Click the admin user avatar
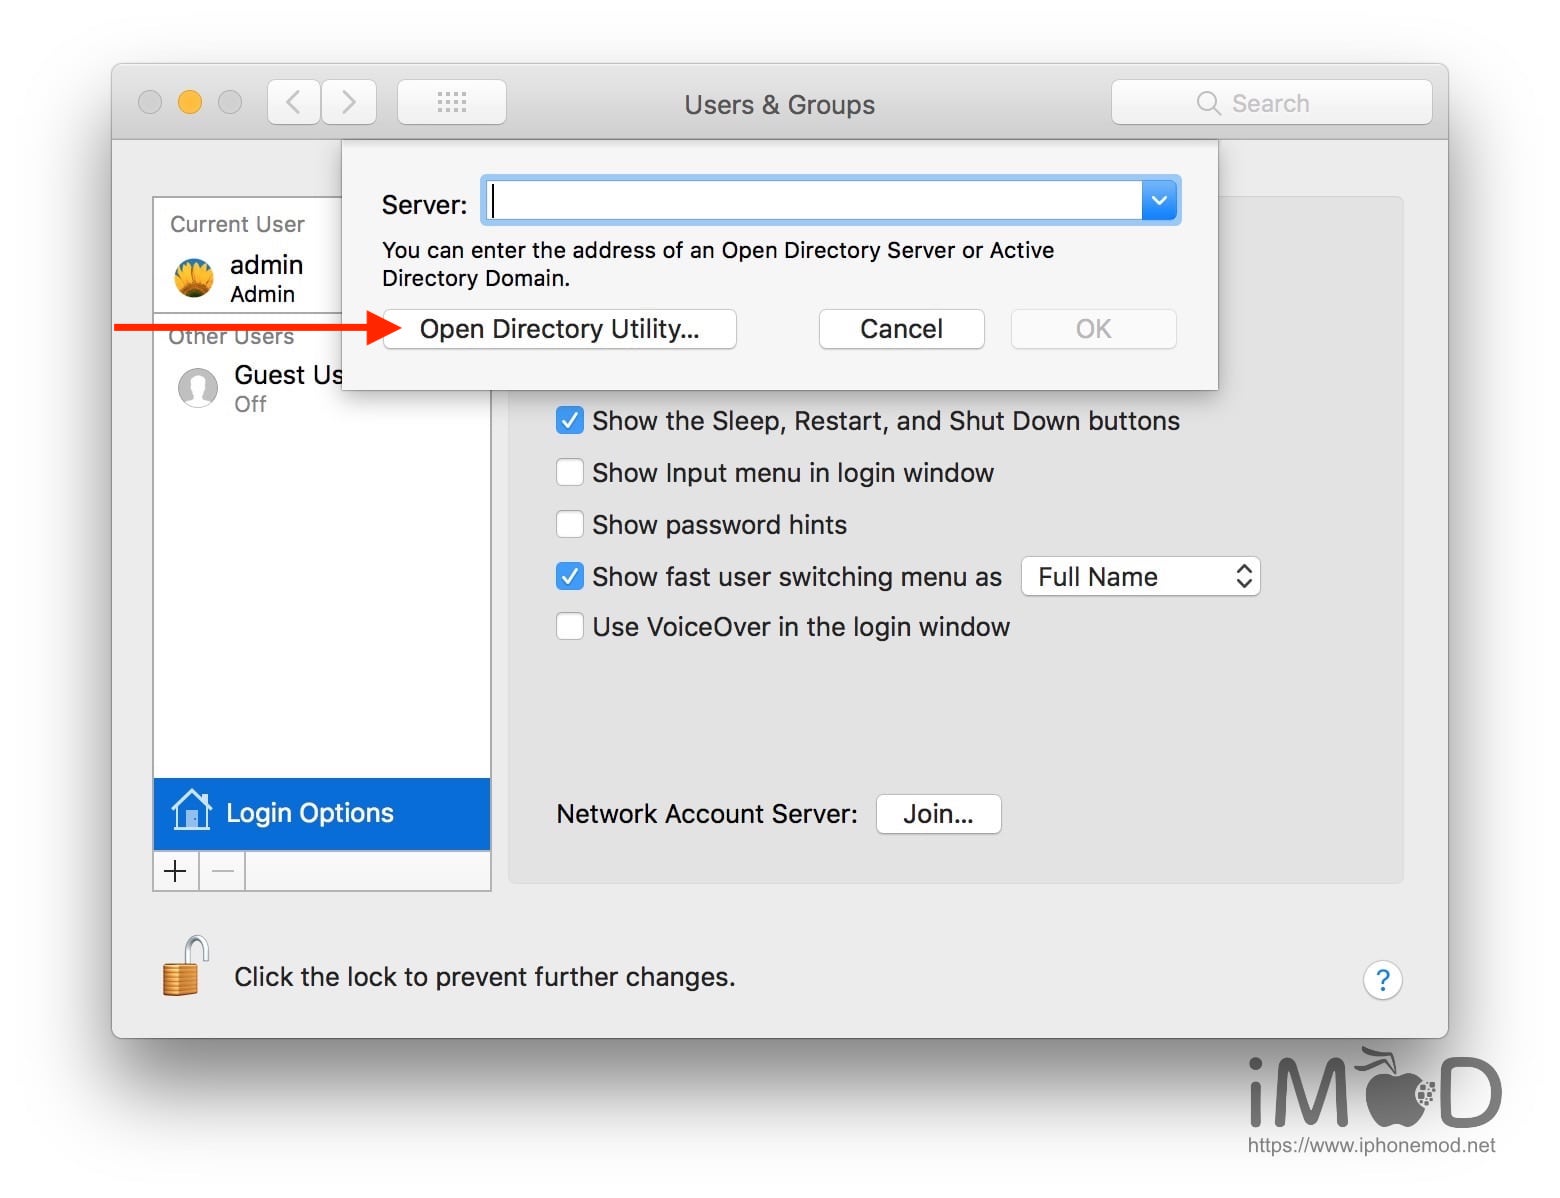1560x1198 pixels. click(193, 277)
